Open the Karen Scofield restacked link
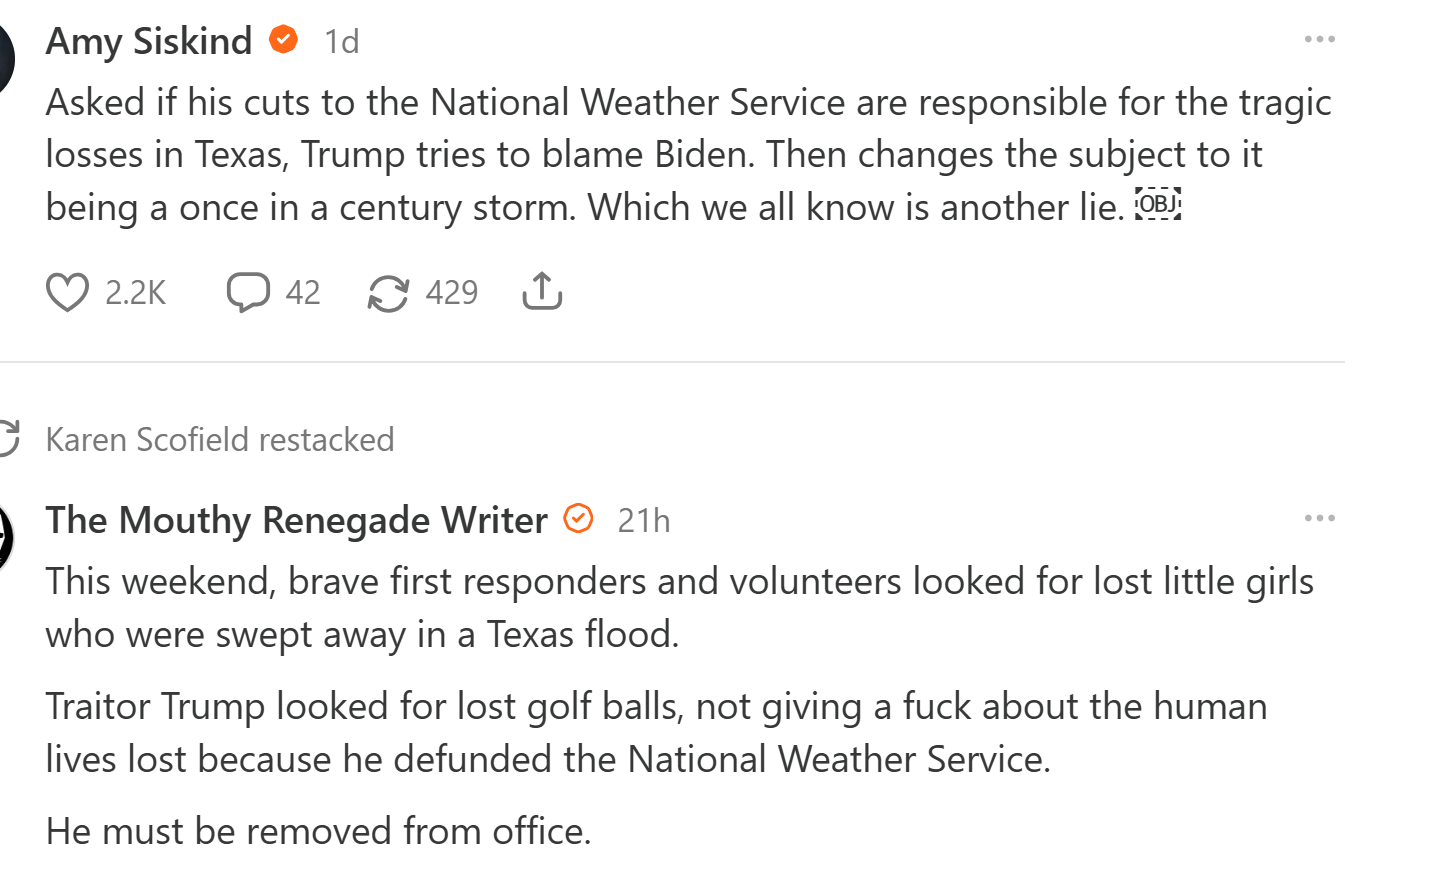Image resolution: width=1433 pixels, height=888 pixels. (220, 440)
